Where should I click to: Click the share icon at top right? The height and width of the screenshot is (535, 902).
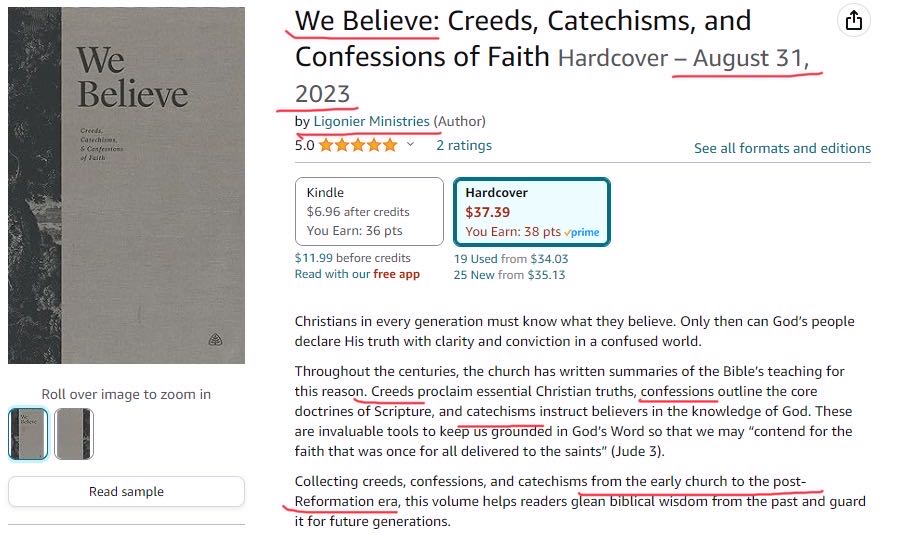853,21
